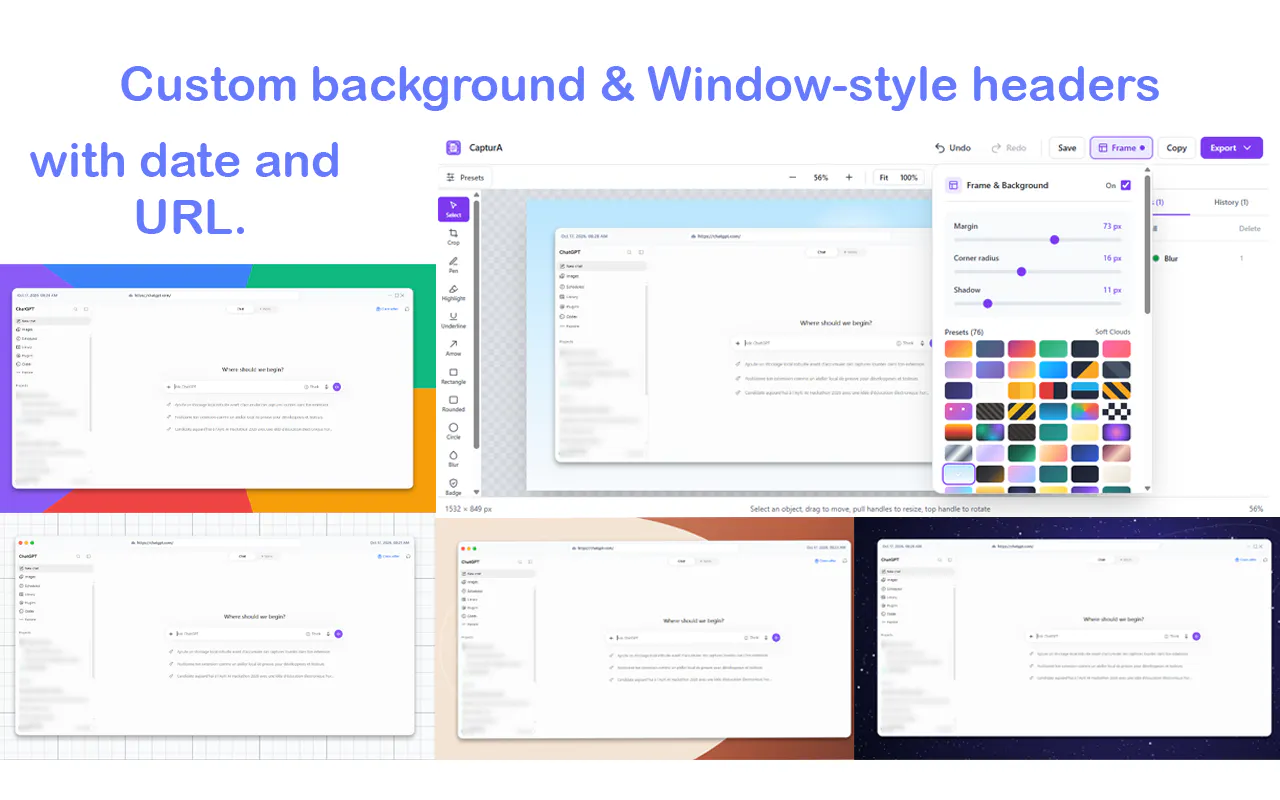Click the tool list scroll-down arrow
Image resolution: width=1280 pixels, height=800 pixels.
(476, 492)
